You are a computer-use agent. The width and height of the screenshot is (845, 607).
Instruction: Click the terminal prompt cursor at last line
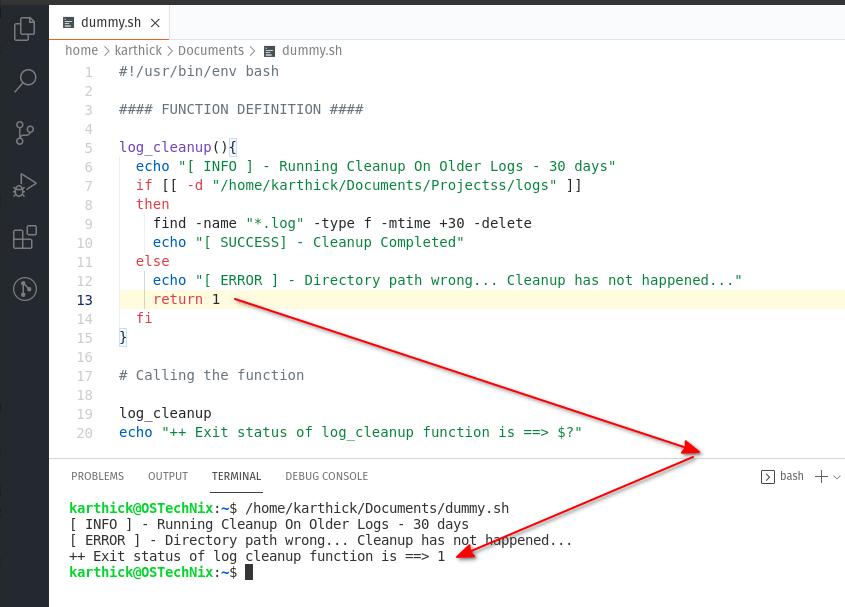[249, 572]
